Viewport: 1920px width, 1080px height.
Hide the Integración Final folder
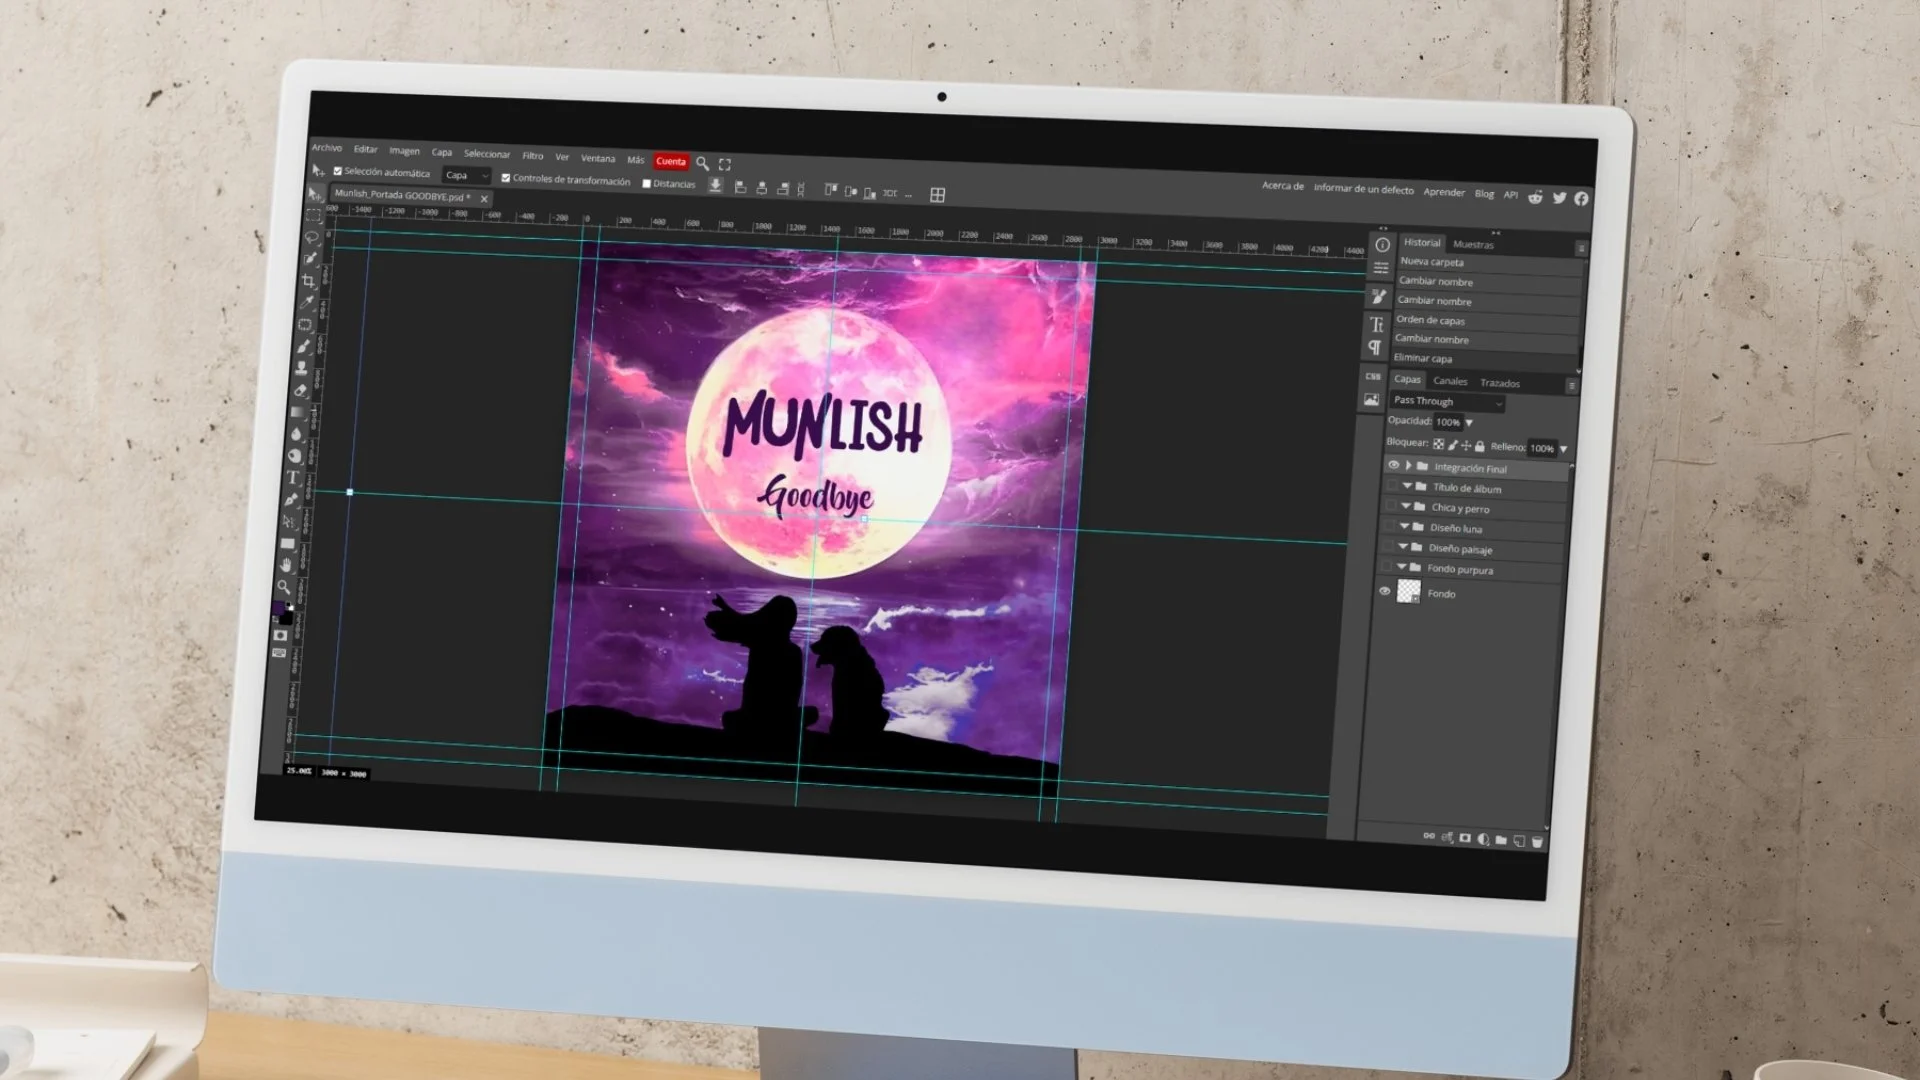pos(1393,465)
